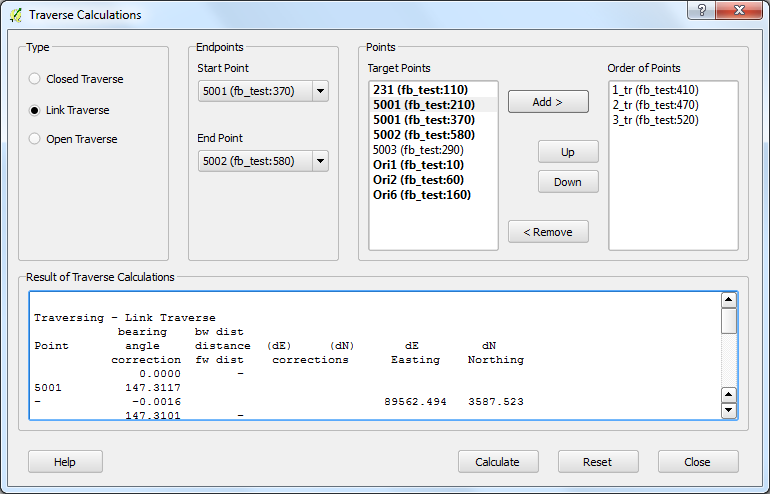770x494 pixels.
Task: Select 5003 (fb_test:290) target point
Action: pyautogui.click(x=418, y=150)
